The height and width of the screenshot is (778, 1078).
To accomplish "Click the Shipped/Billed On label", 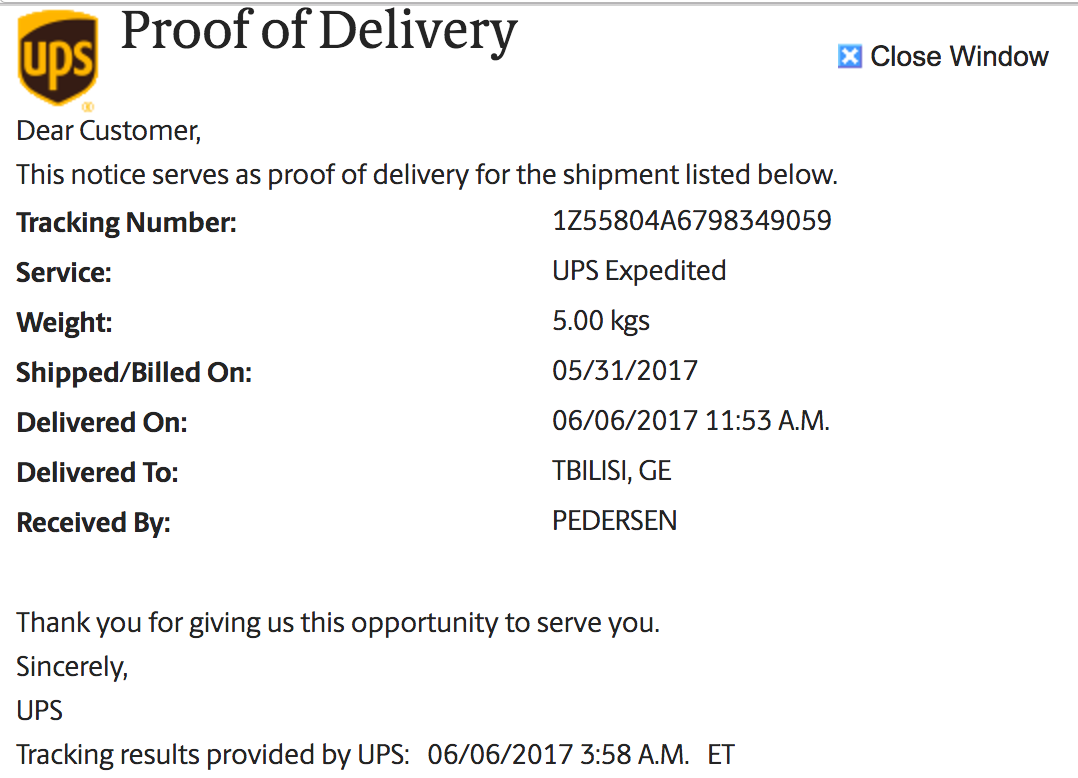I will point(134,373).
